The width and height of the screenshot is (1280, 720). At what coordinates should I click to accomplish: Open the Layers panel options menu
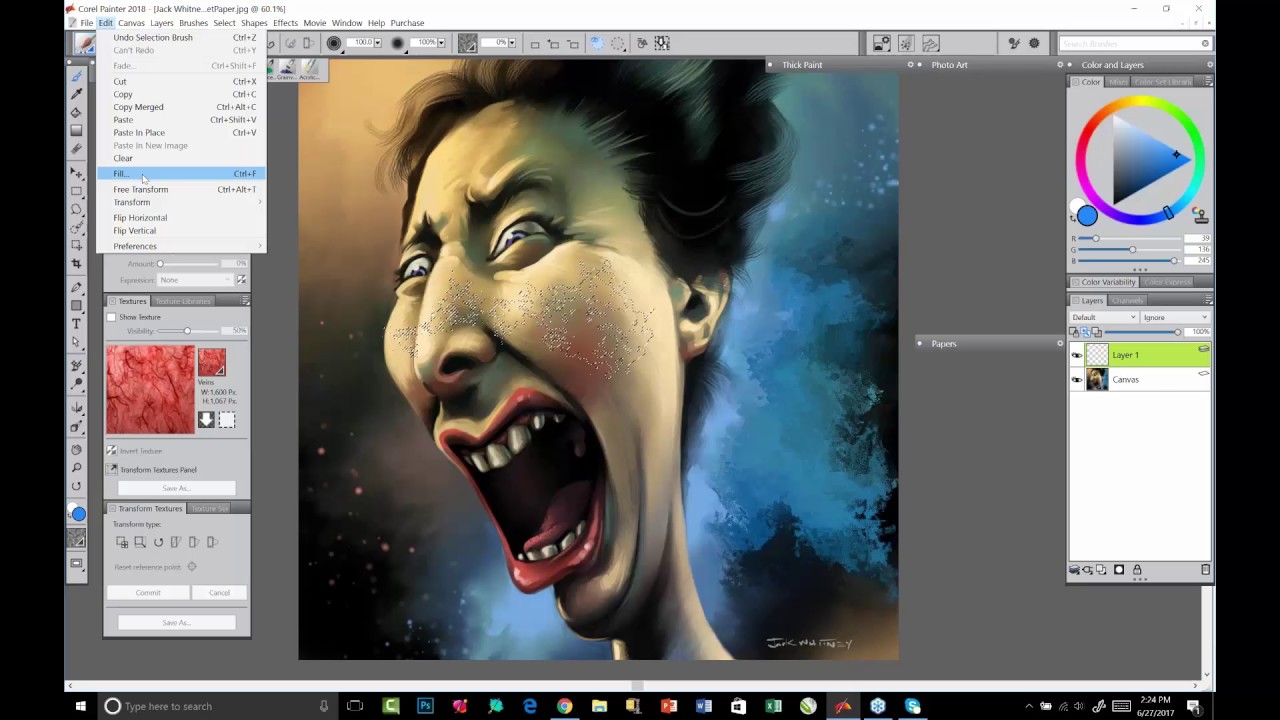coord(1208,300)
